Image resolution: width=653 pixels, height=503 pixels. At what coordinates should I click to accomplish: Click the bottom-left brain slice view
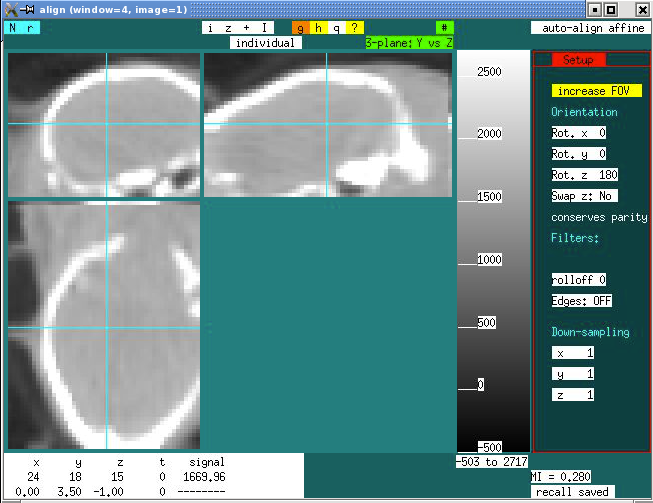[x=104, y=325]
